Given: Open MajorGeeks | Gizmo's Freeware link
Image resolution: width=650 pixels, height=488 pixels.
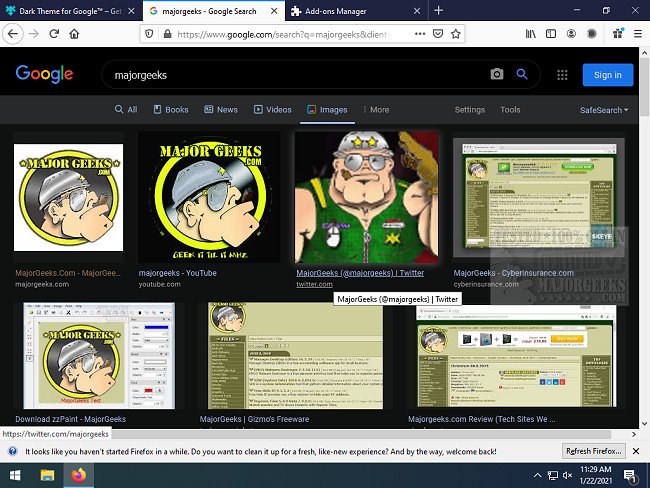Looking at the screenshot, I should [254, 419].
